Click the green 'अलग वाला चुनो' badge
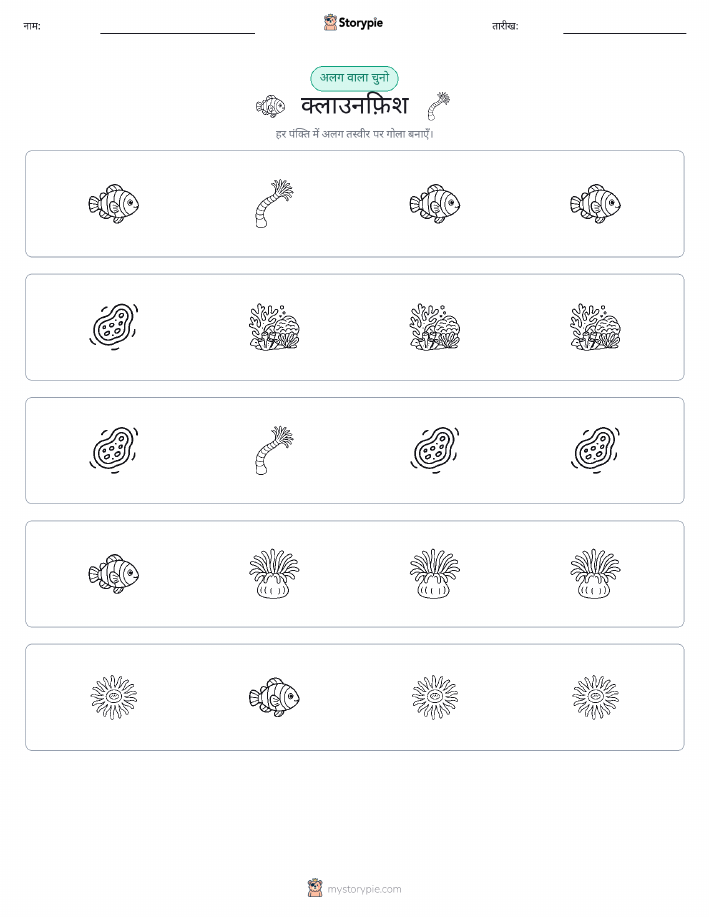Image resolution: width=709 pixels, height=917 pixels. coord(354,78)
